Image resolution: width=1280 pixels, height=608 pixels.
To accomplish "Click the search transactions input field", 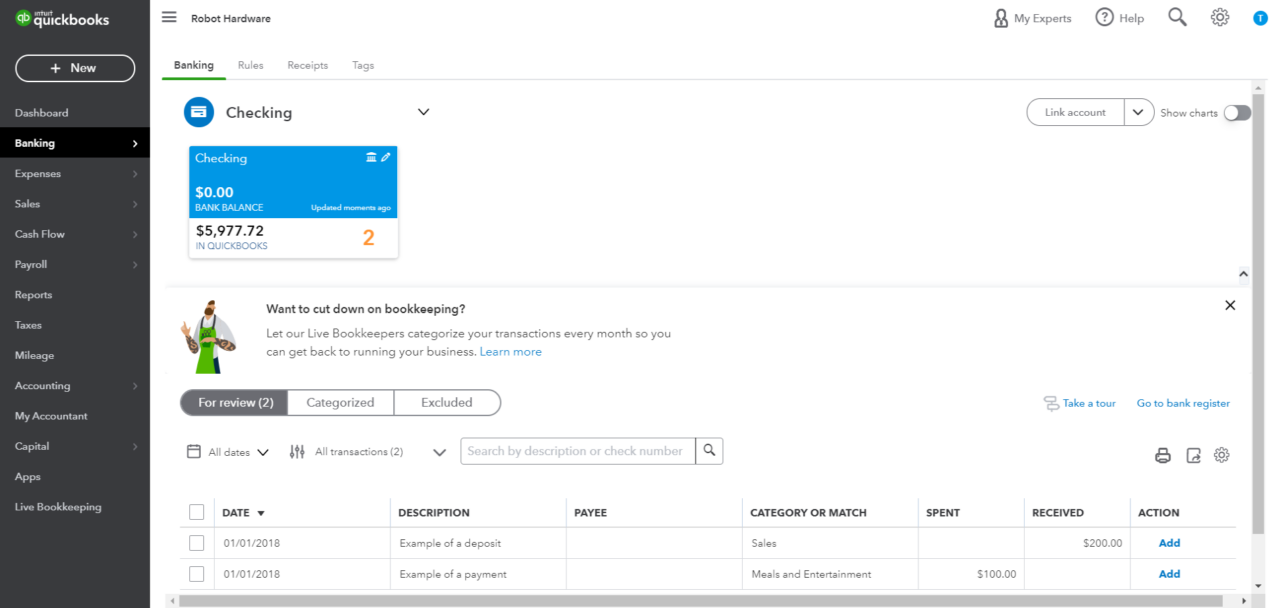I will 577,451.
